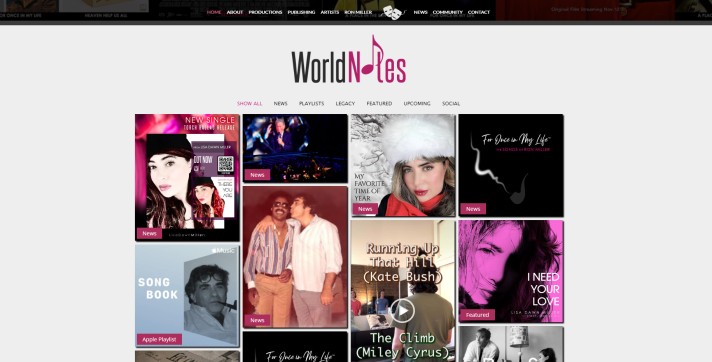Viewport: 712px width, 362px height.
Task: Open the lower For Once in My Life card
Action: [295, 347]
